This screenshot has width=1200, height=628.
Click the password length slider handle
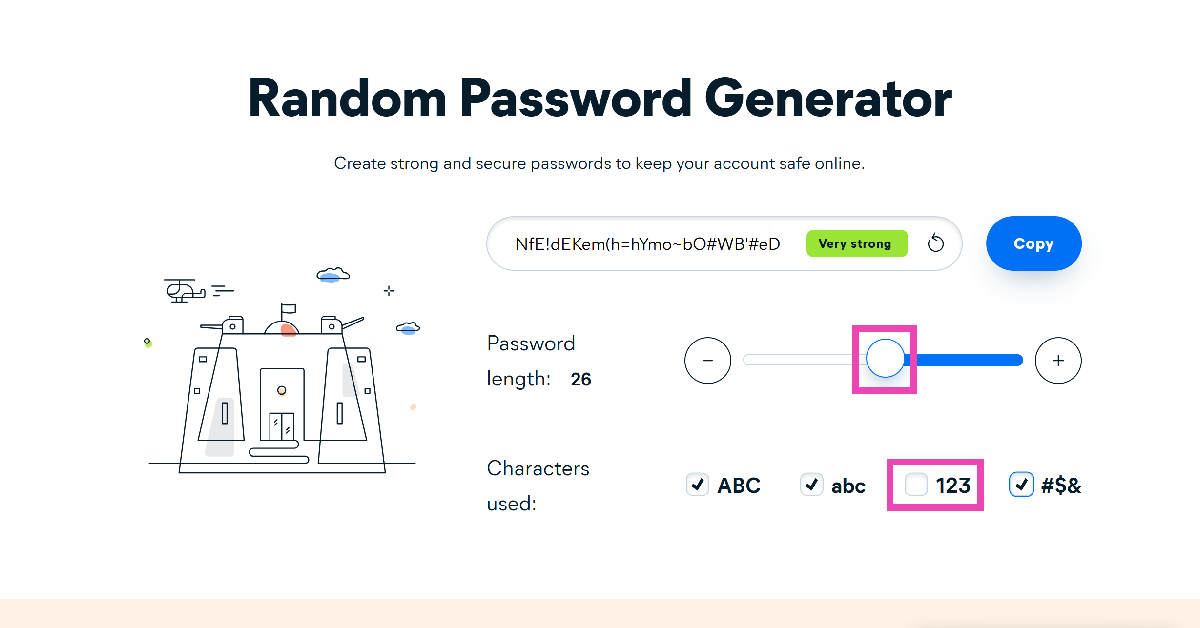[x=885, y=359]
